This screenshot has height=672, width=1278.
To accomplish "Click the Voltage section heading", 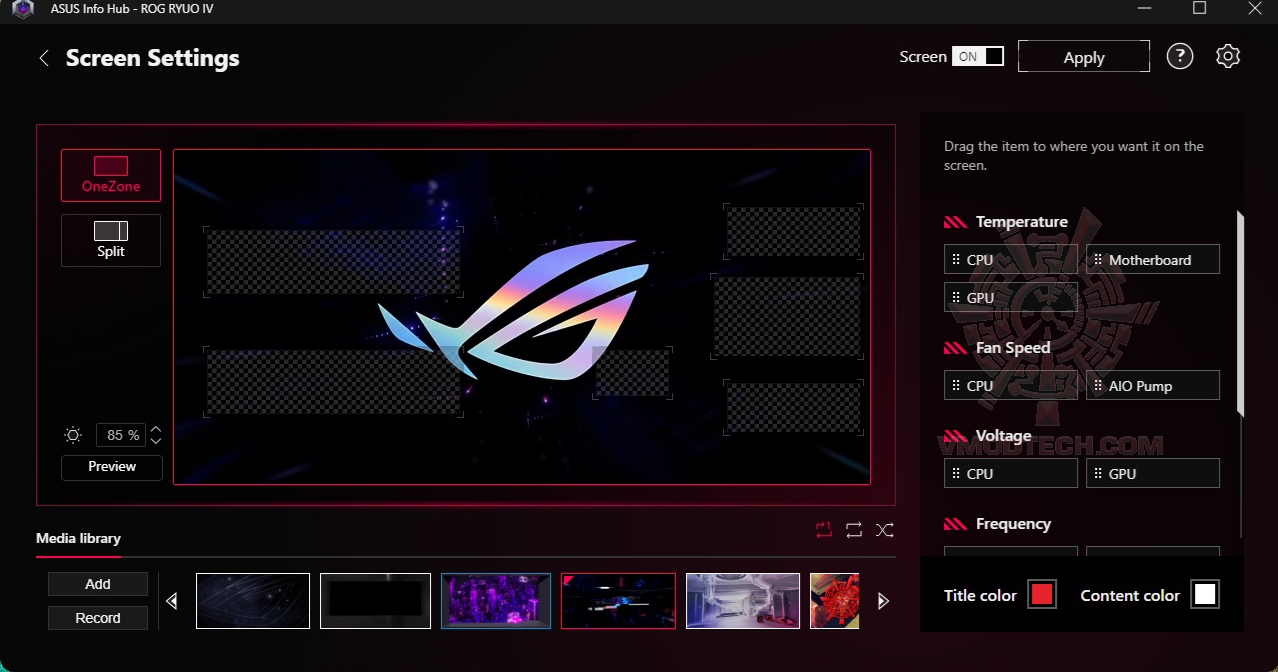I will tap(1003, 436).
